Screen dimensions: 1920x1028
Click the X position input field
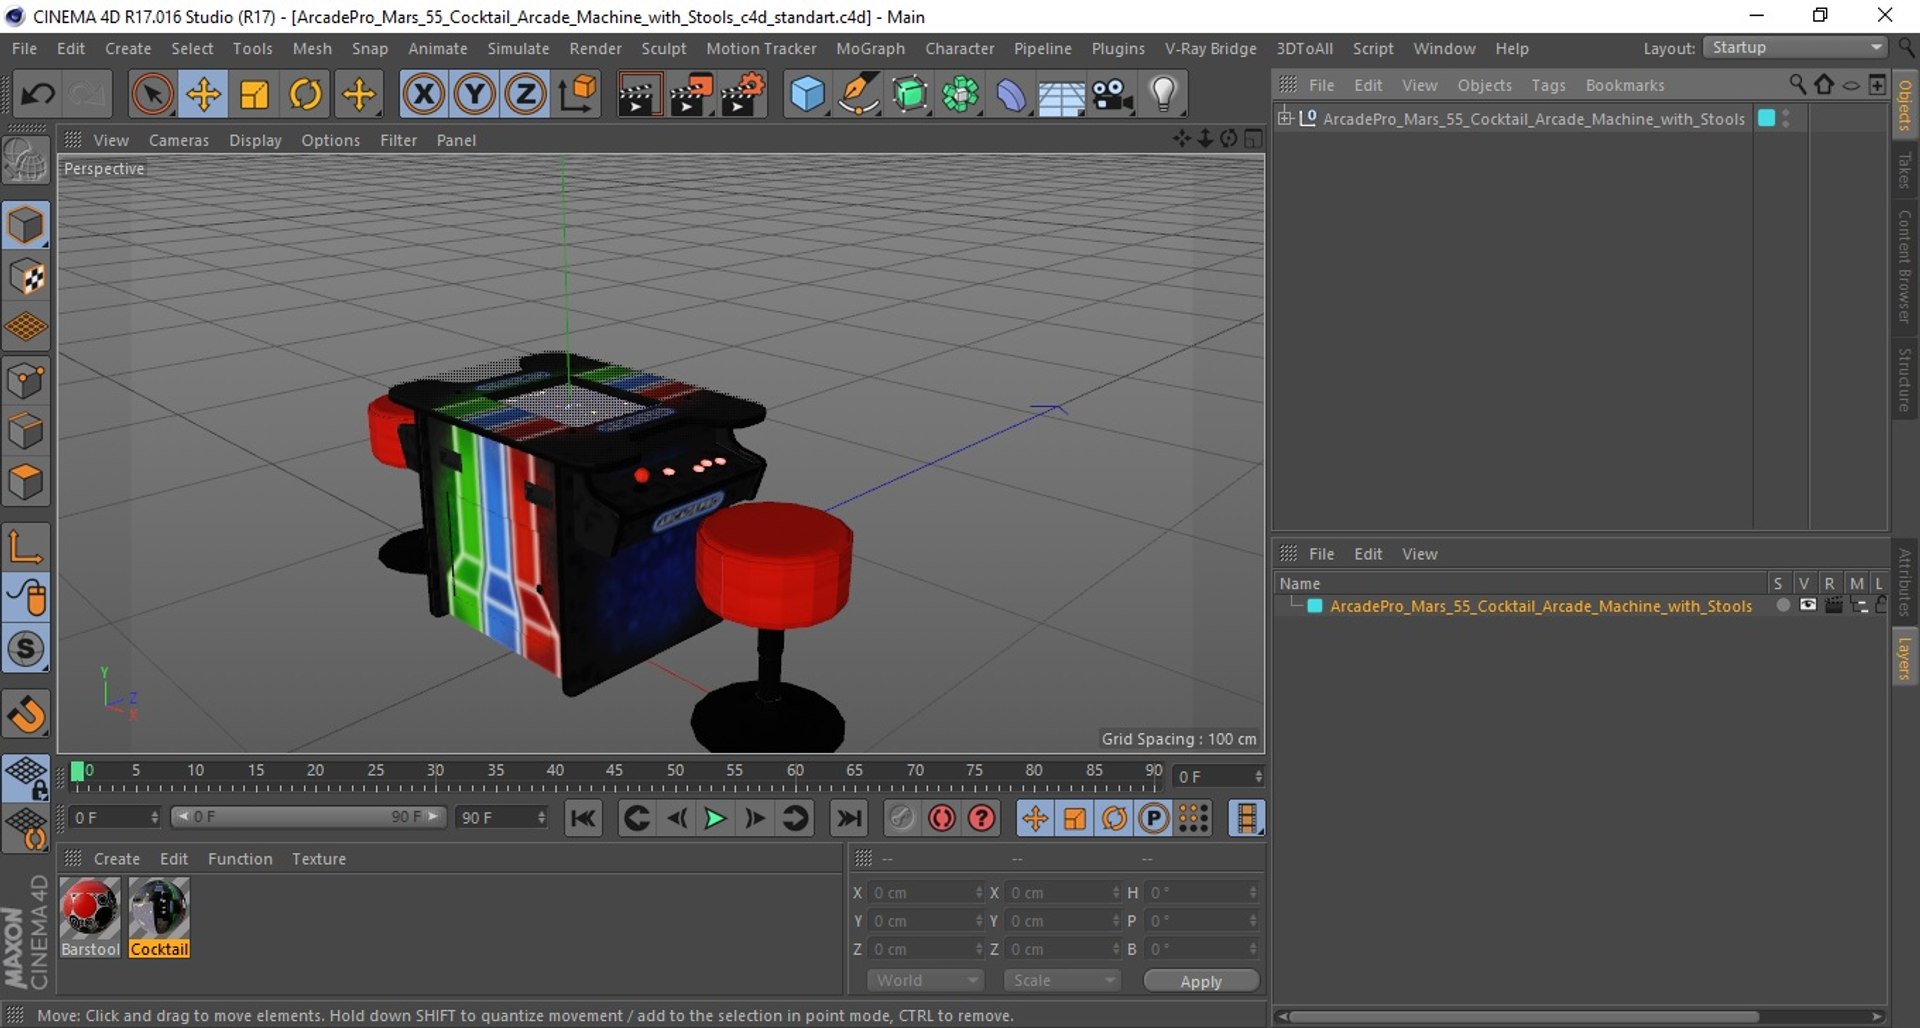coord(925,893)
